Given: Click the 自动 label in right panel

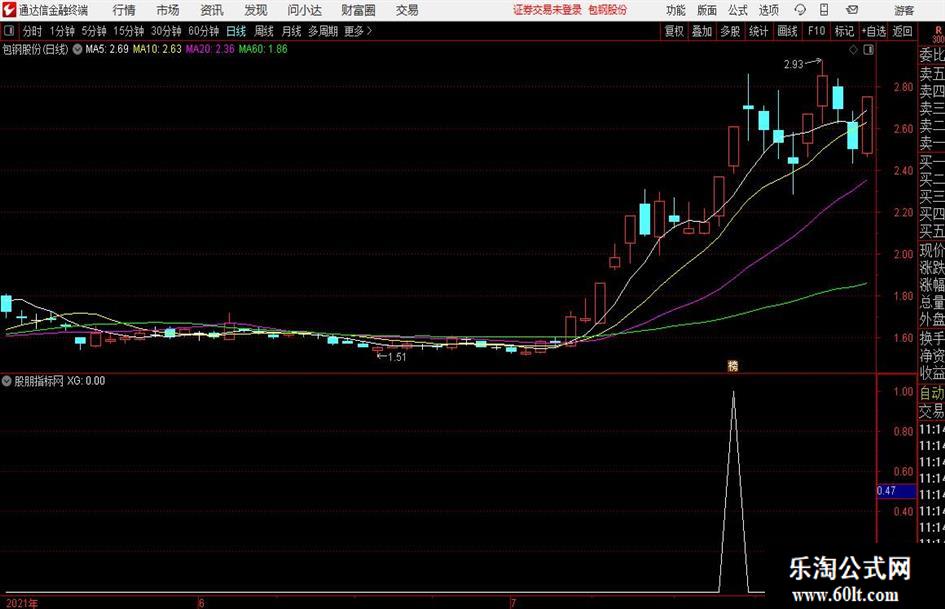Looking at the screenshot, I should click(x=932, y=393).
